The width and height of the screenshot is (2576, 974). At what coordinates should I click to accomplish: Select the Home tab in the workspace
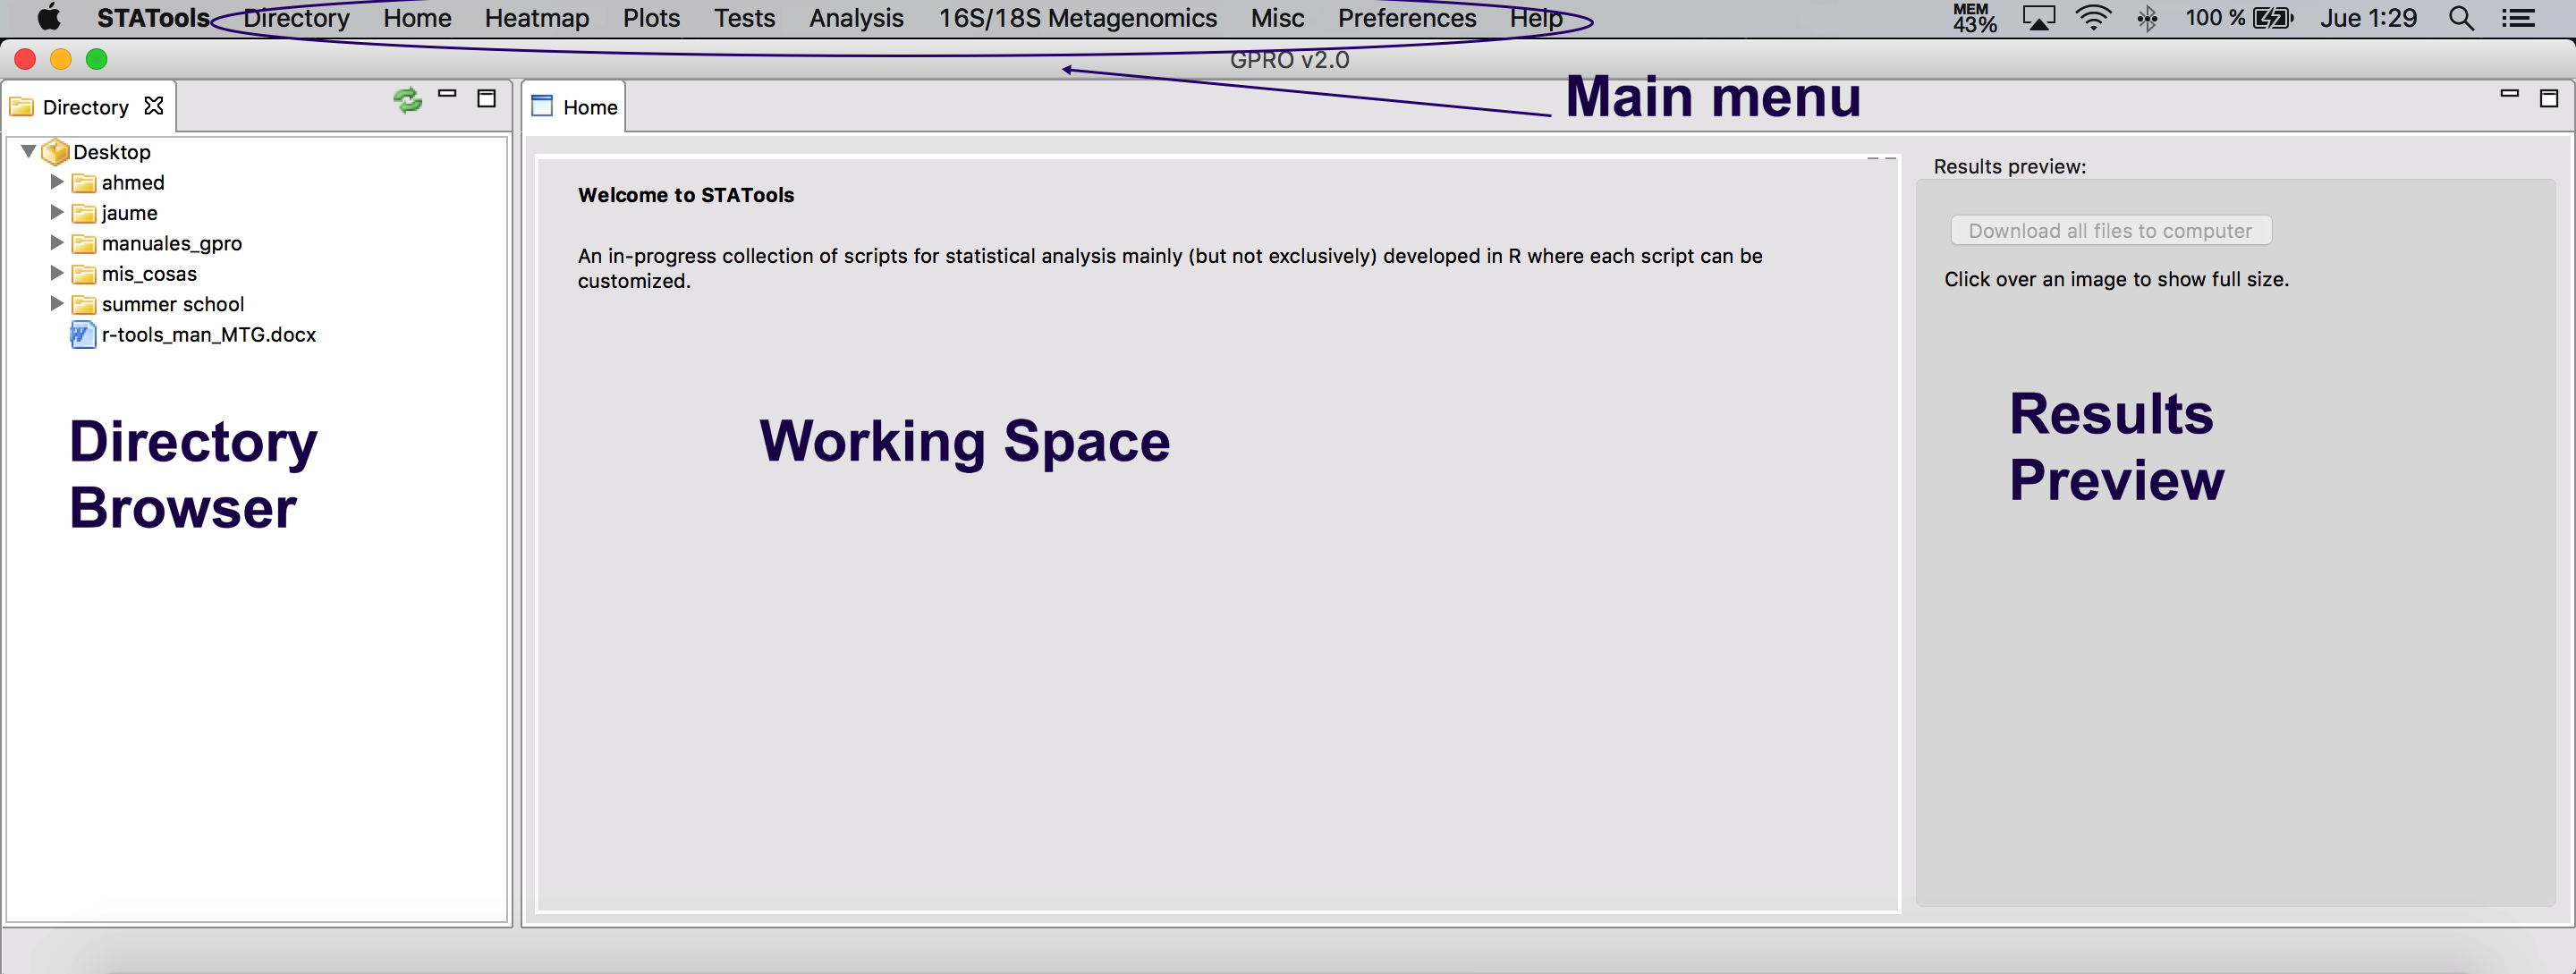click(x=575, y=106)
